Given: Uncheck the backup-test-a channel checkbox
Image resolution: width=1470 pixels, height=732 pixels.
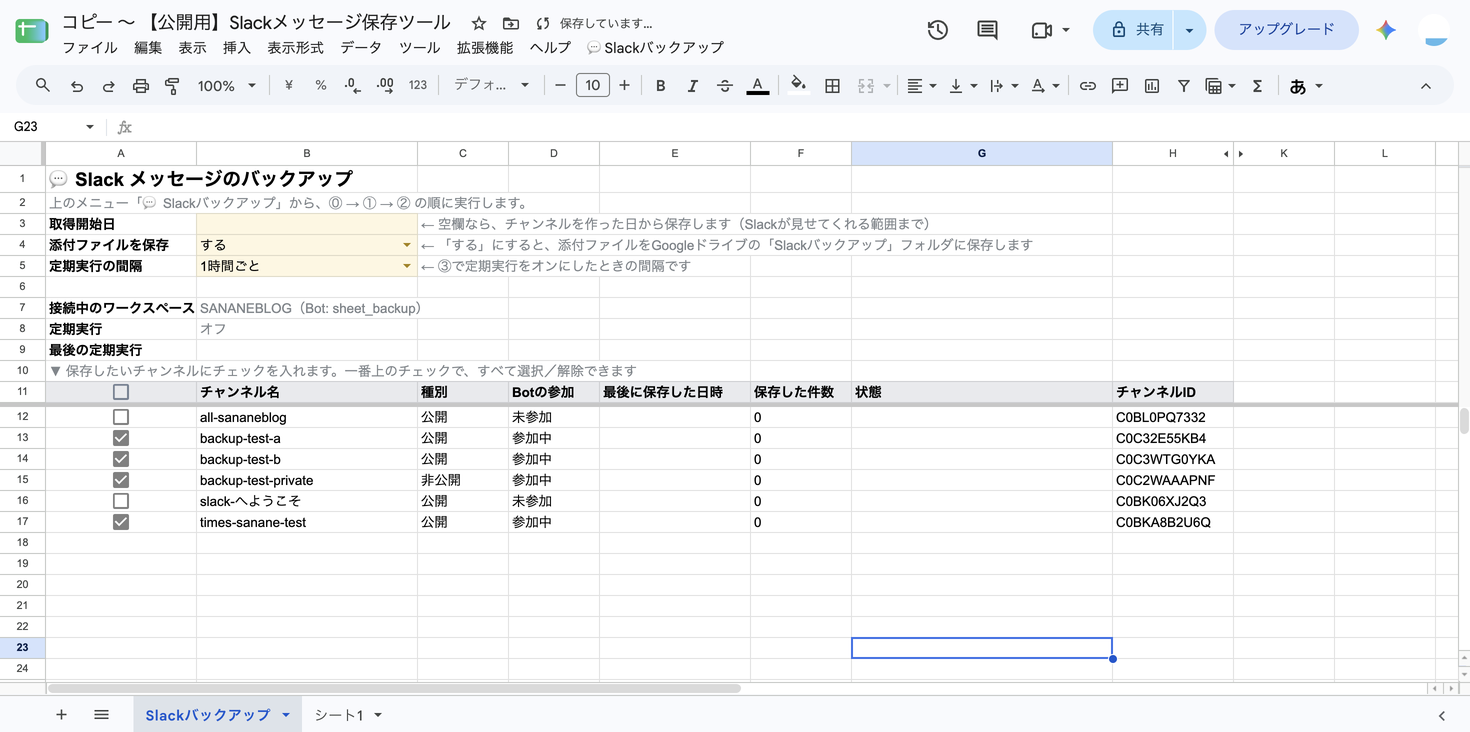Looking at the screenshot, I should tap(121, 438).
